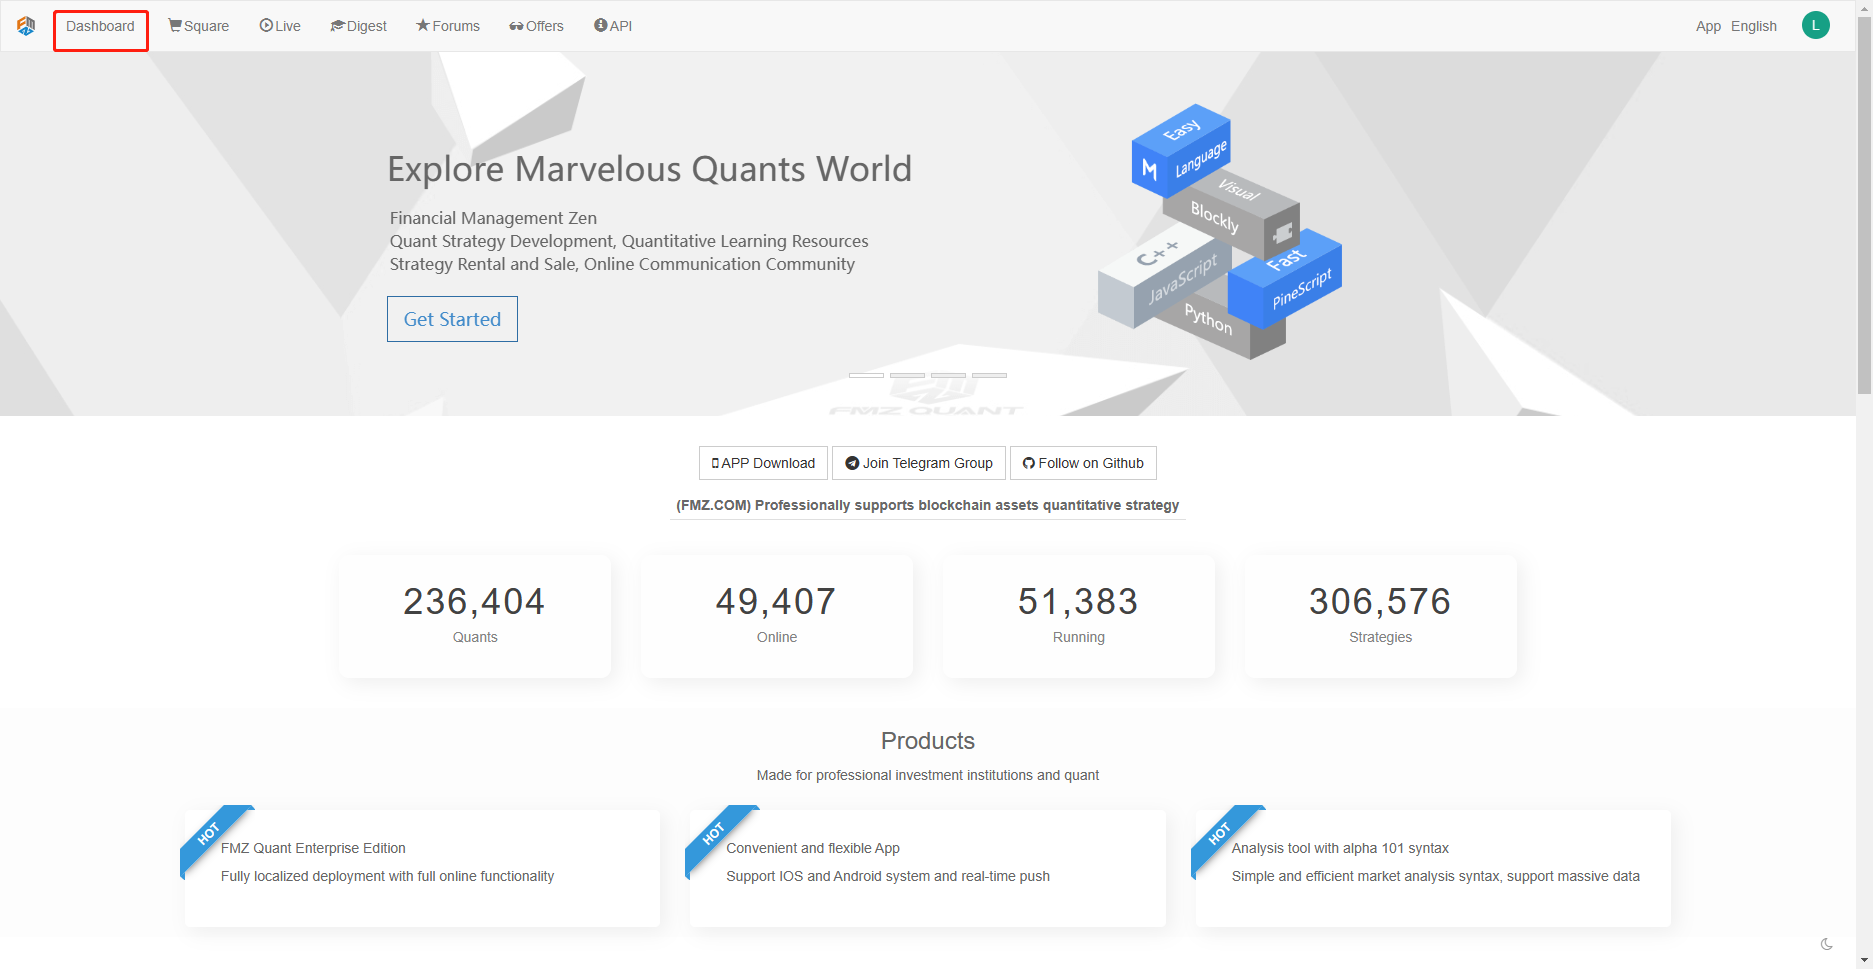Open the user avatar menu
The width and height of the screenshot is (1873, 969).
[x=1815, y=26]
